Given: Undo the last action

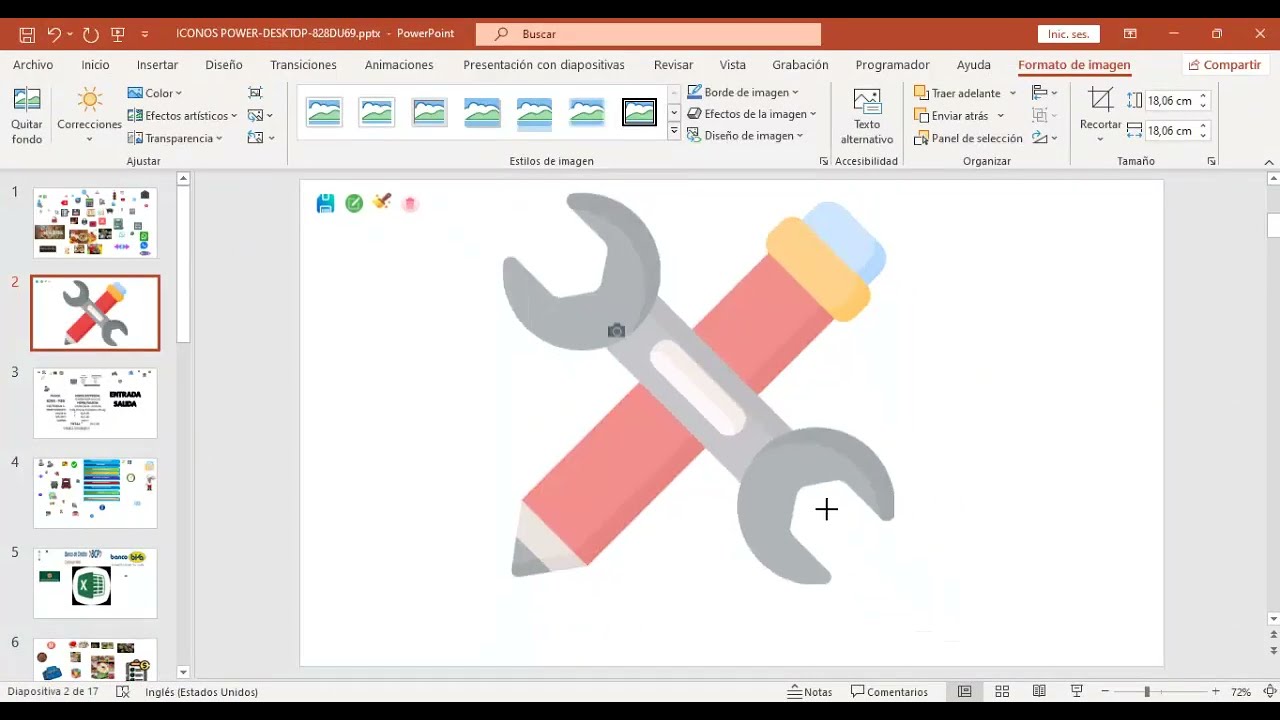Looking at the screenshot, I should pyautogui.click(x=54, y=34).
